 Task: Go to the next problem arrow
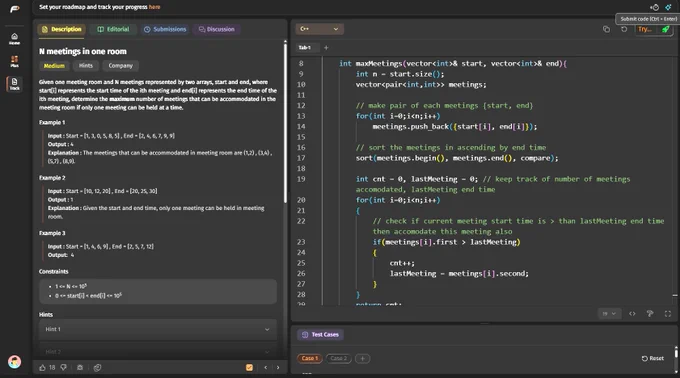278,368
